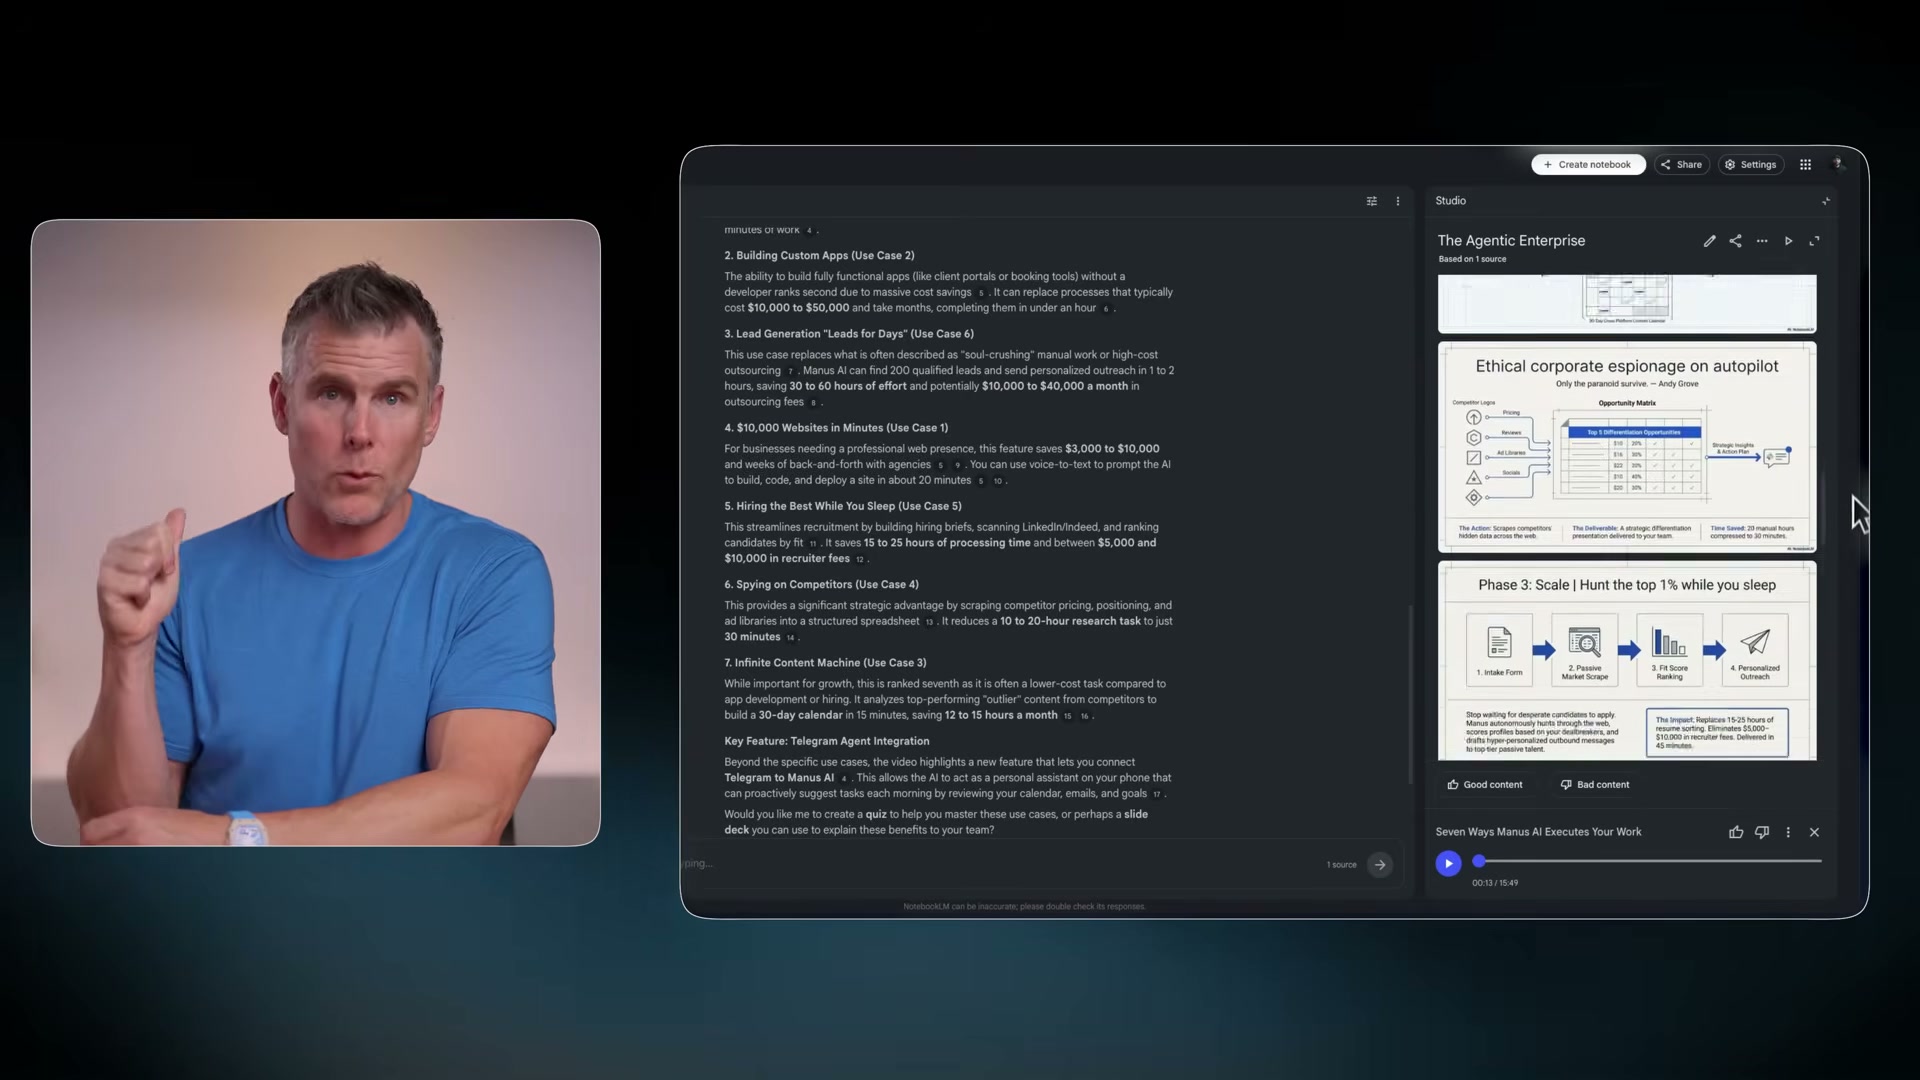Click 'Based on 1 source' label
The width and height of the screenshot is (1920, 1080).
coord(1472,259)
